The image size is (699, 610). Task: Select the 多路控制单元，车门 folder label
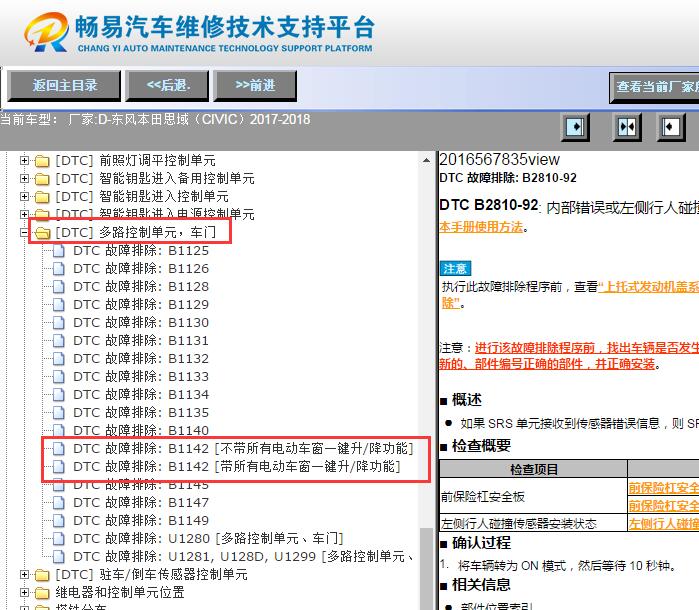[136, 232]
